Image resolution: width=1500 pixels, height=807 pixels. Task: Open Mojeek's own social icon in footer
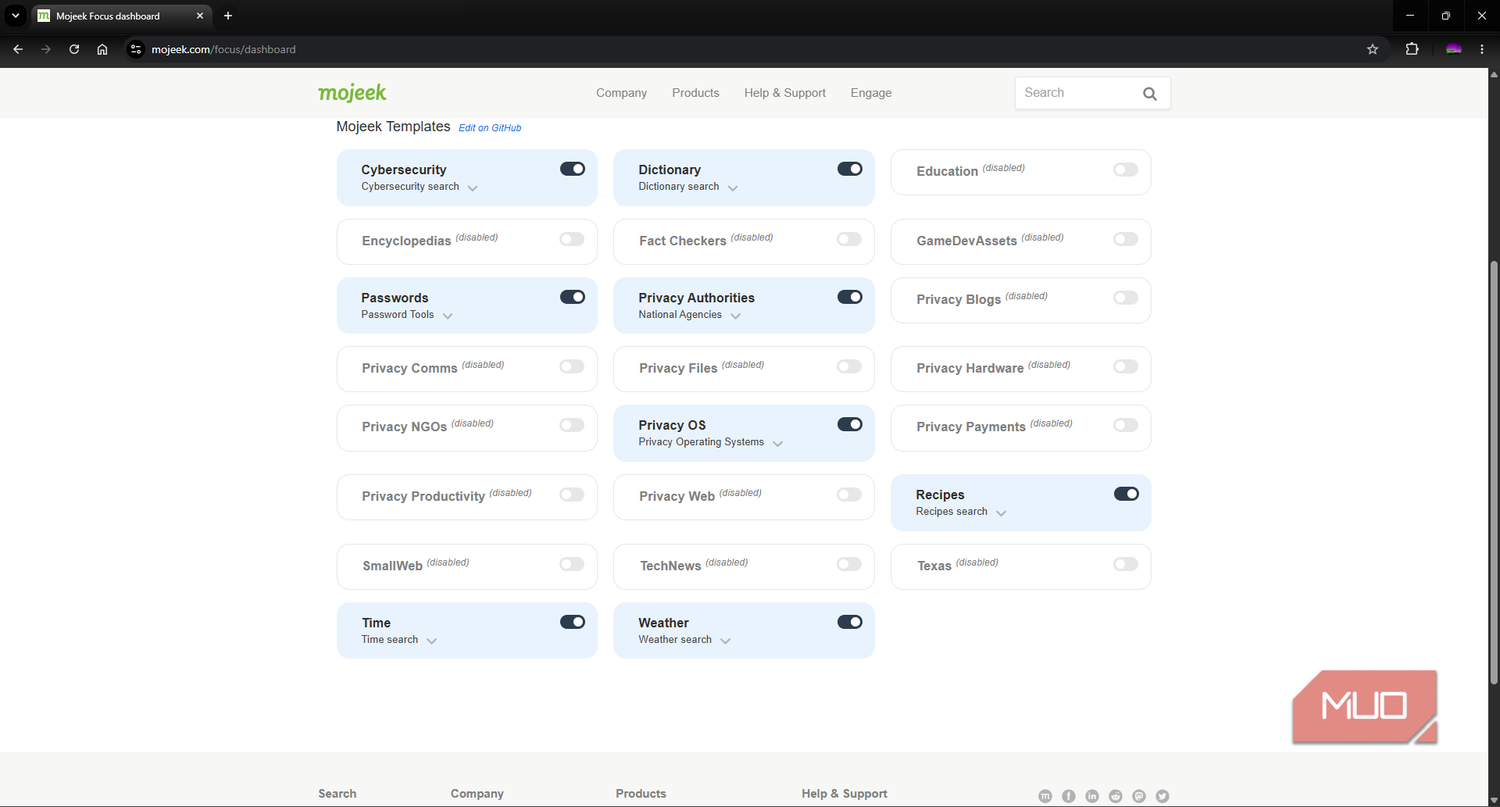1045,796
